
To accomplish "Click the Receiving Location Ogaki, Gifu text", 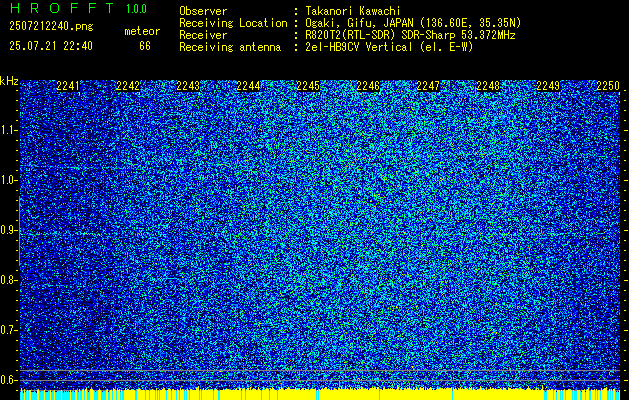I will pyautogui.click(x=413, y=23).
